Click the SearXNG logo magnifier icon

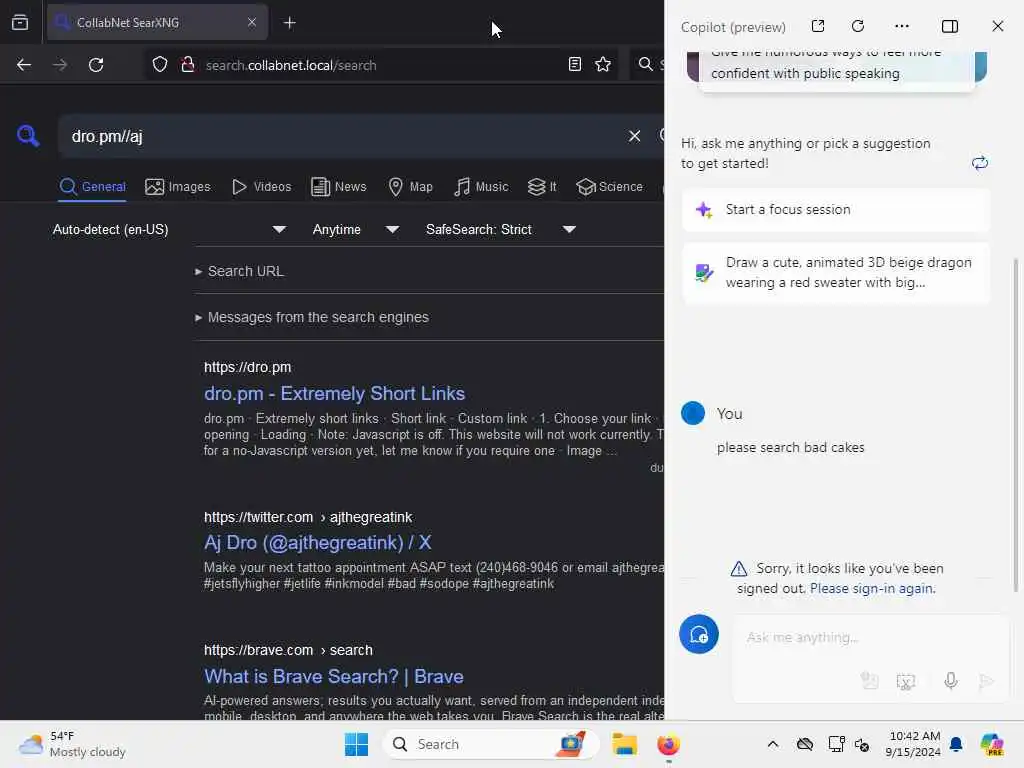point(28,136)
